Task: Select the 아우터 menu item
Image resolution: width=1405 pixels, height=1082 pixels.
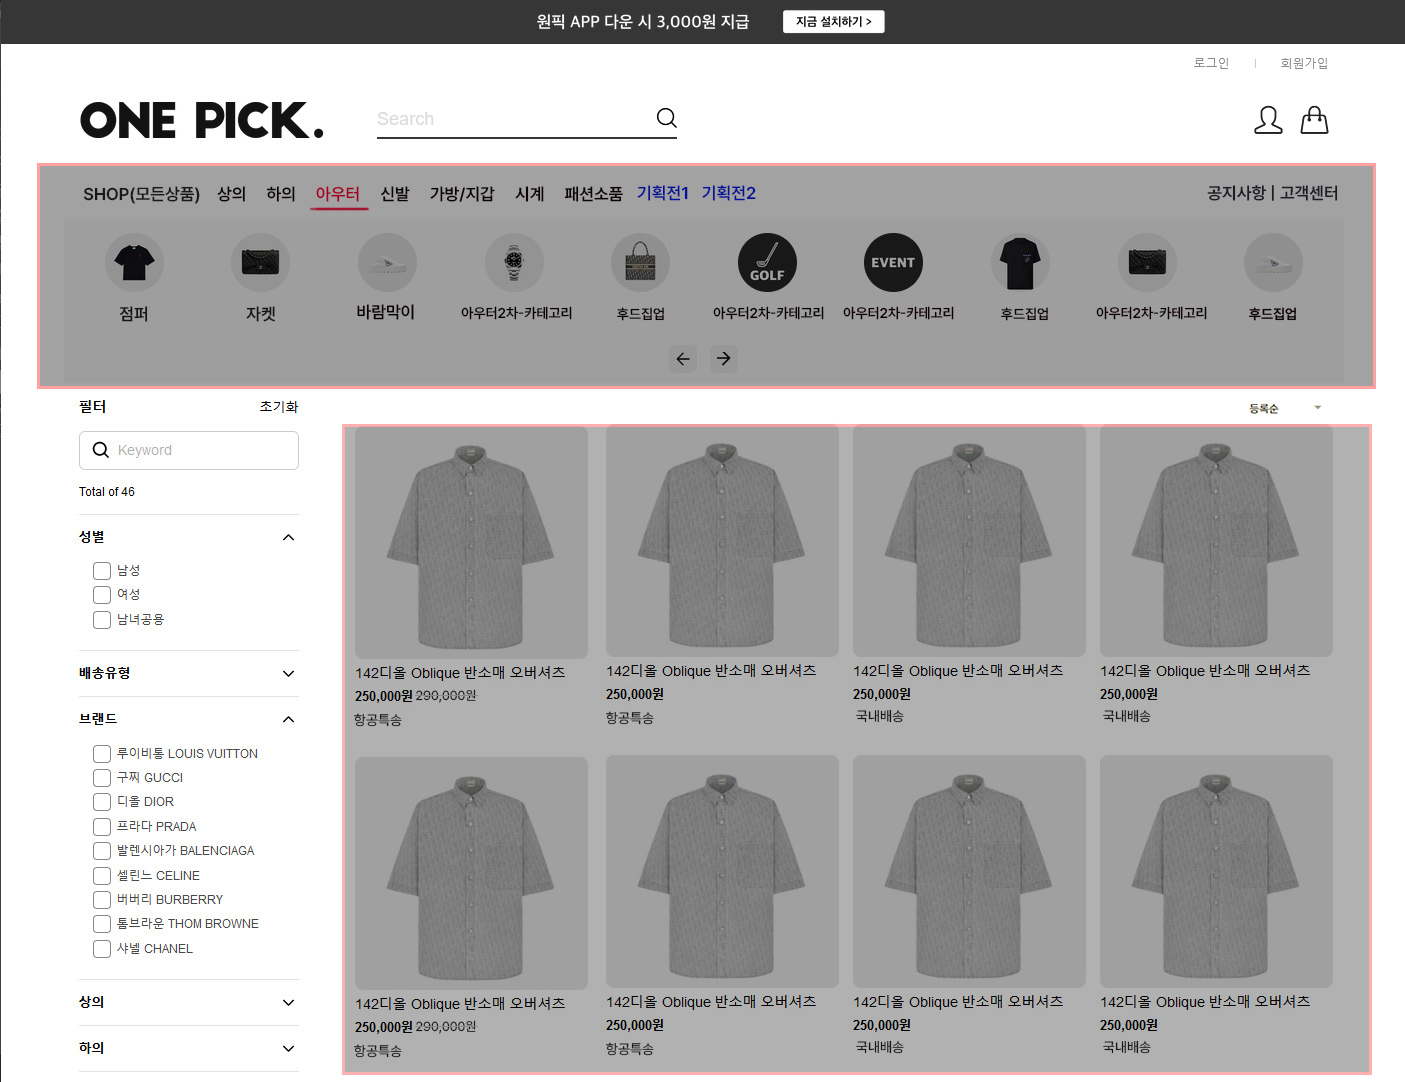Action: tap(338, 193)
